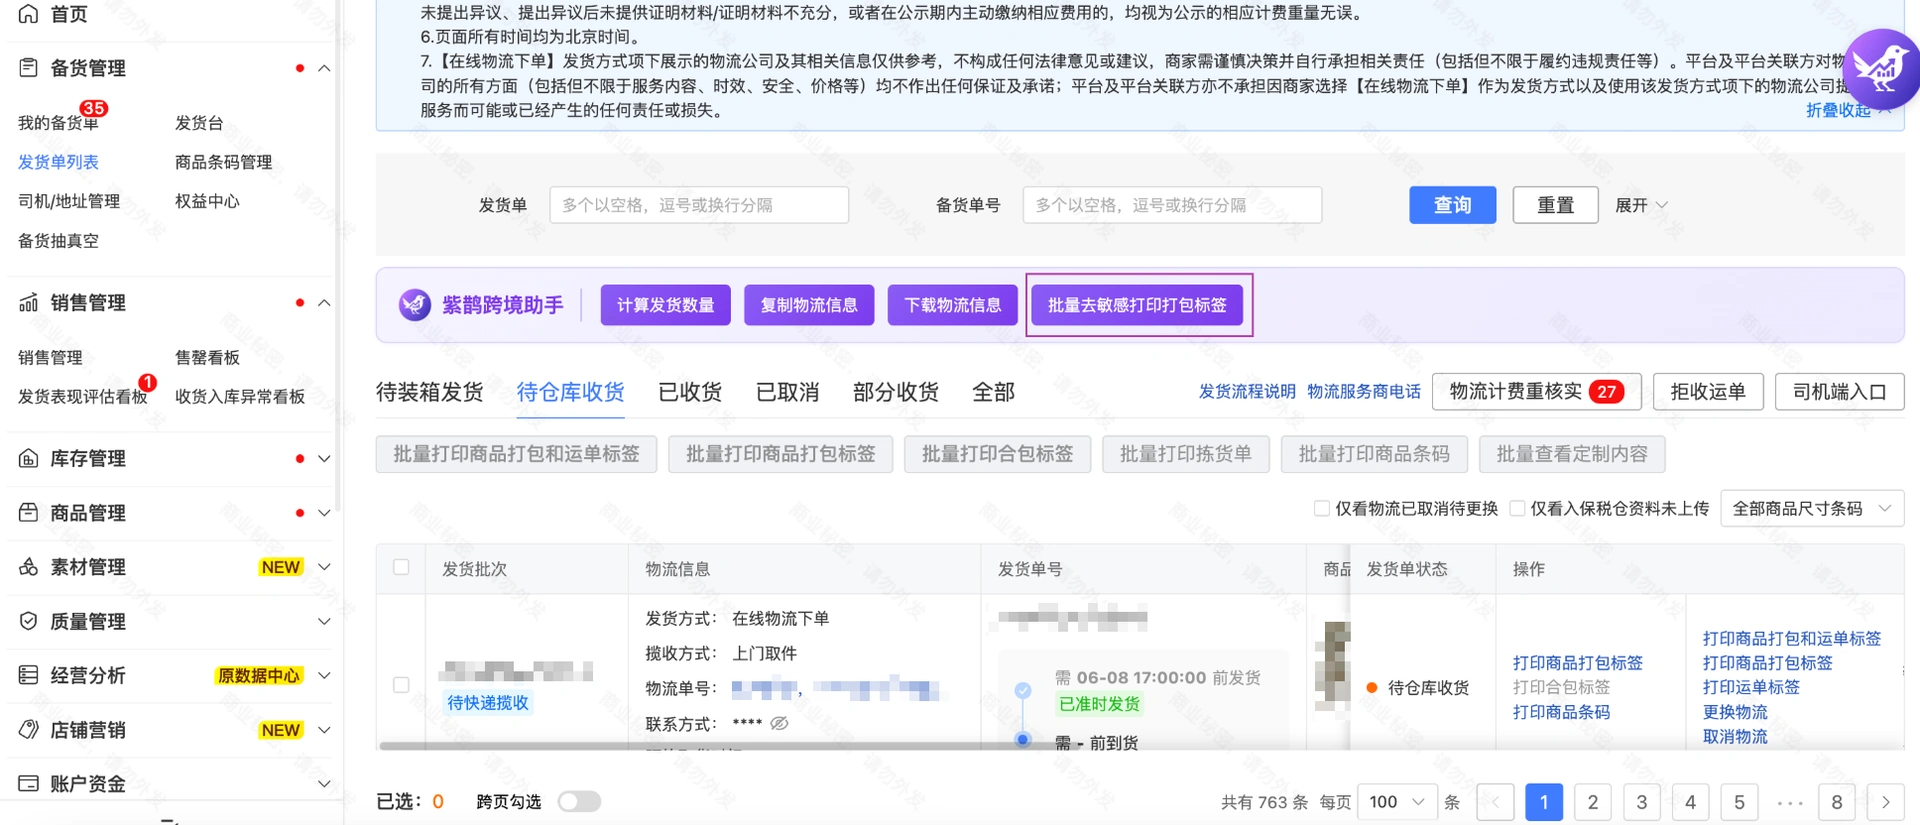
Task: Switch to the 待装箱发货 tab
Action: [429, 392]
